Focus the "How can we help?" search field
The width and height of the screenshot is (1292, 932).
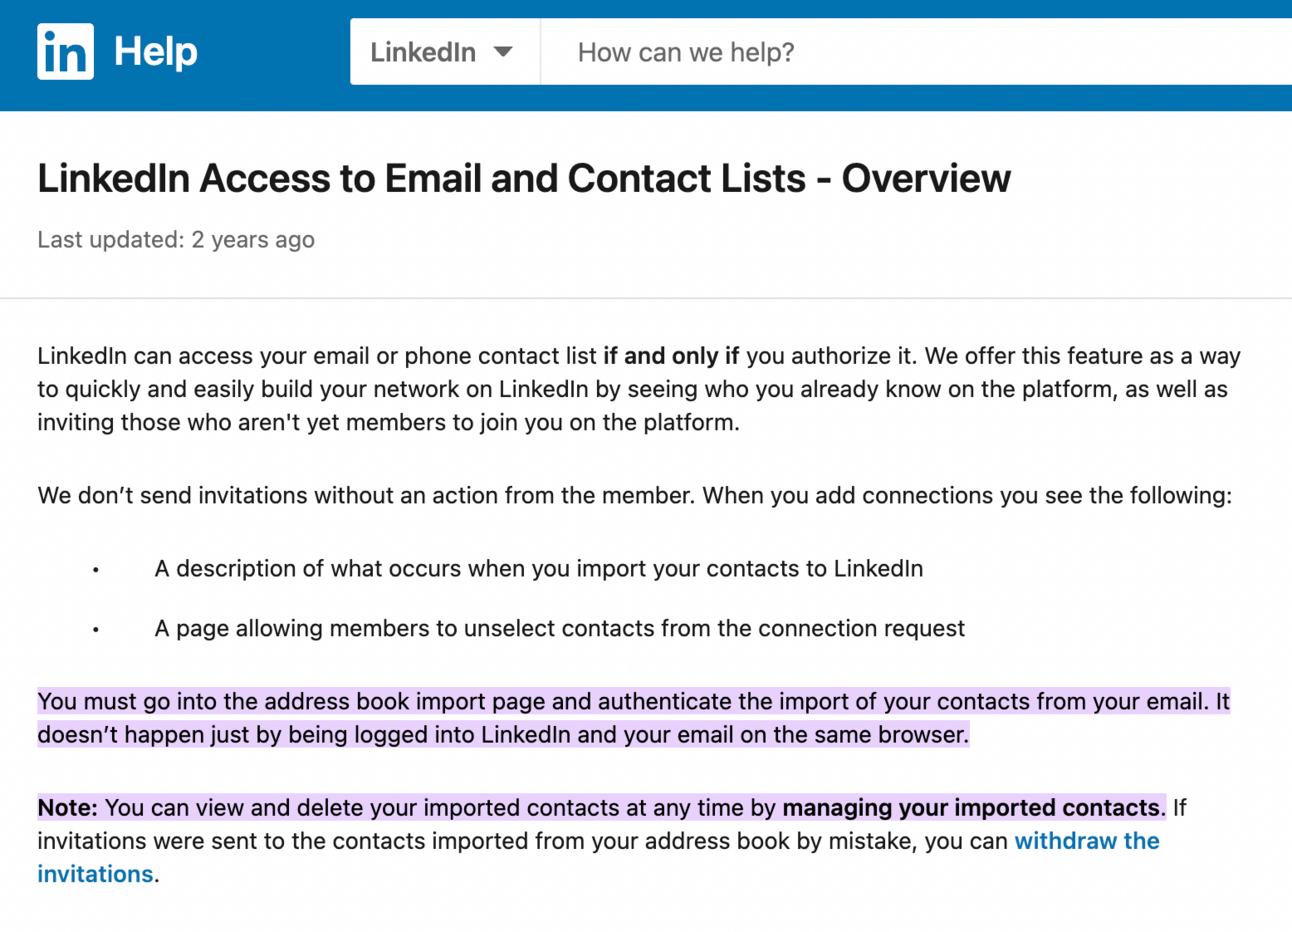pos(916,52)
